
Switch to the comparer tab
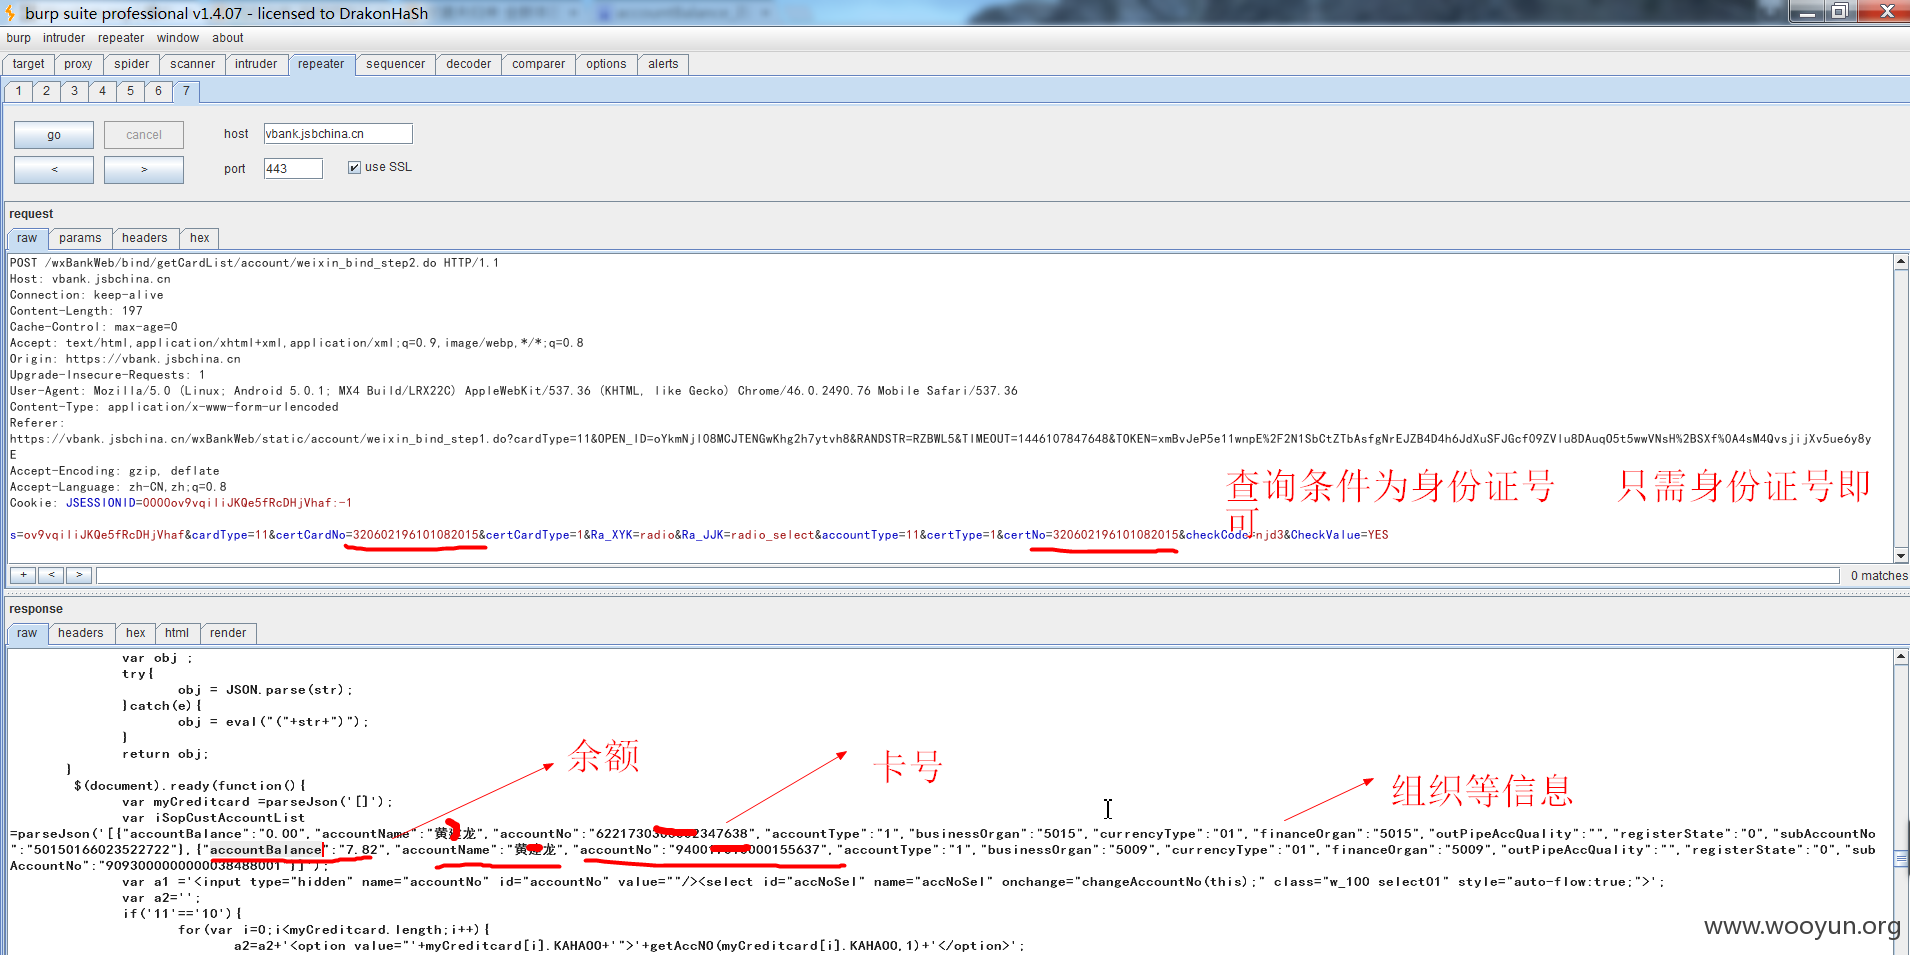[538, 64]
